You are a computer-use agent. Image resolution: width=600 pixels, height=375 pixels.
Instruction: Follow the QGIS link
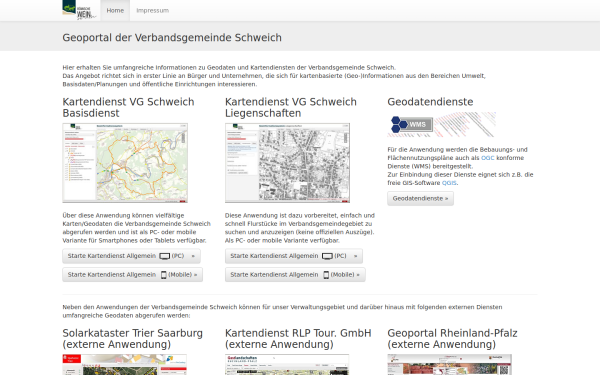449,183
